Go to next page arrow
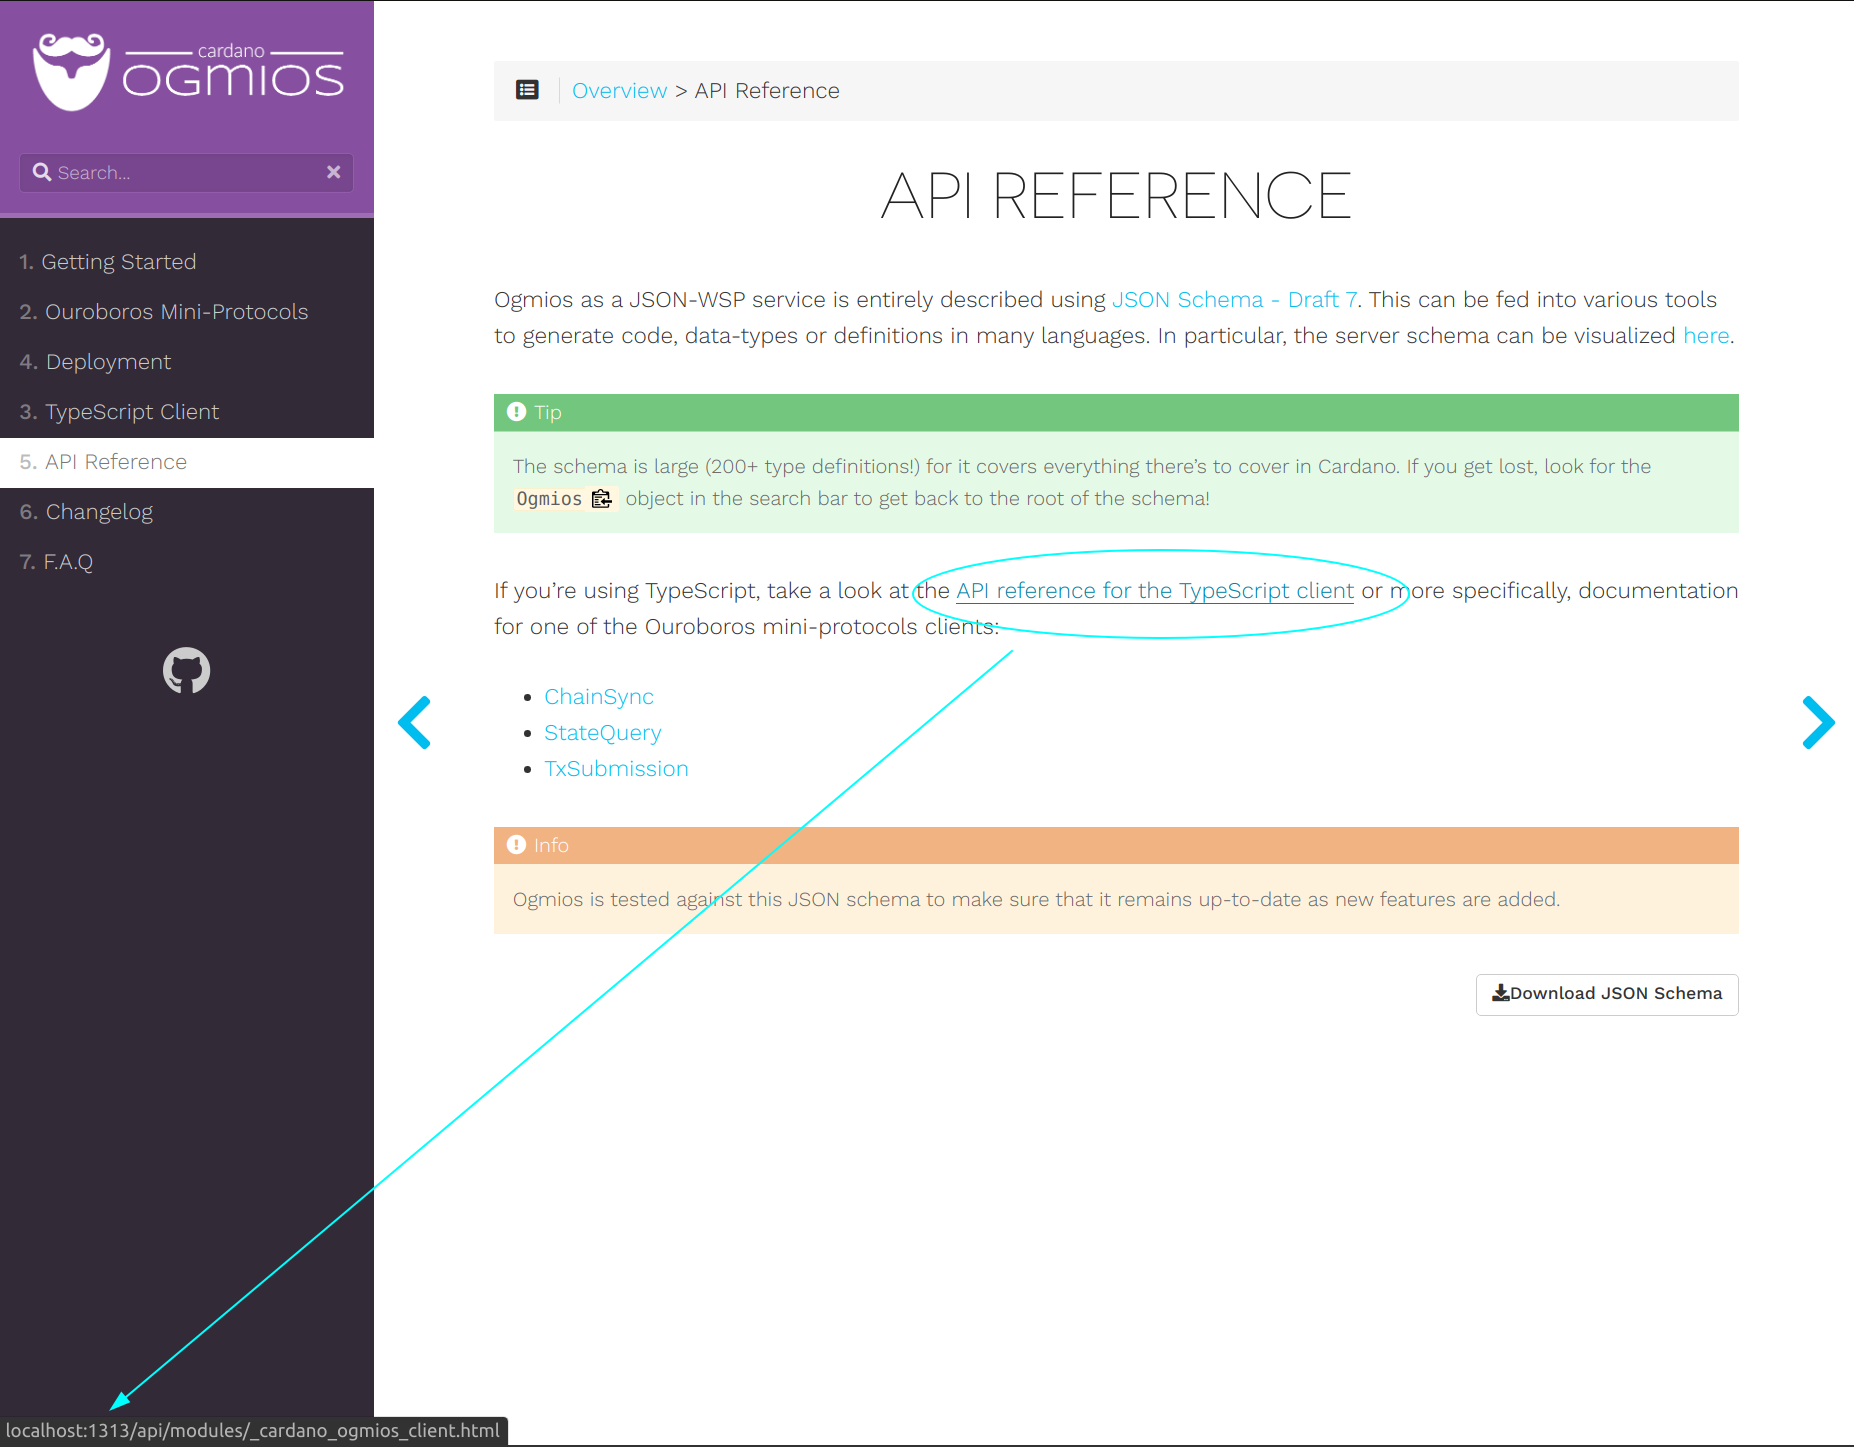The image size is (1854, 1447). pyautogui.click(x=1818, y=722)
